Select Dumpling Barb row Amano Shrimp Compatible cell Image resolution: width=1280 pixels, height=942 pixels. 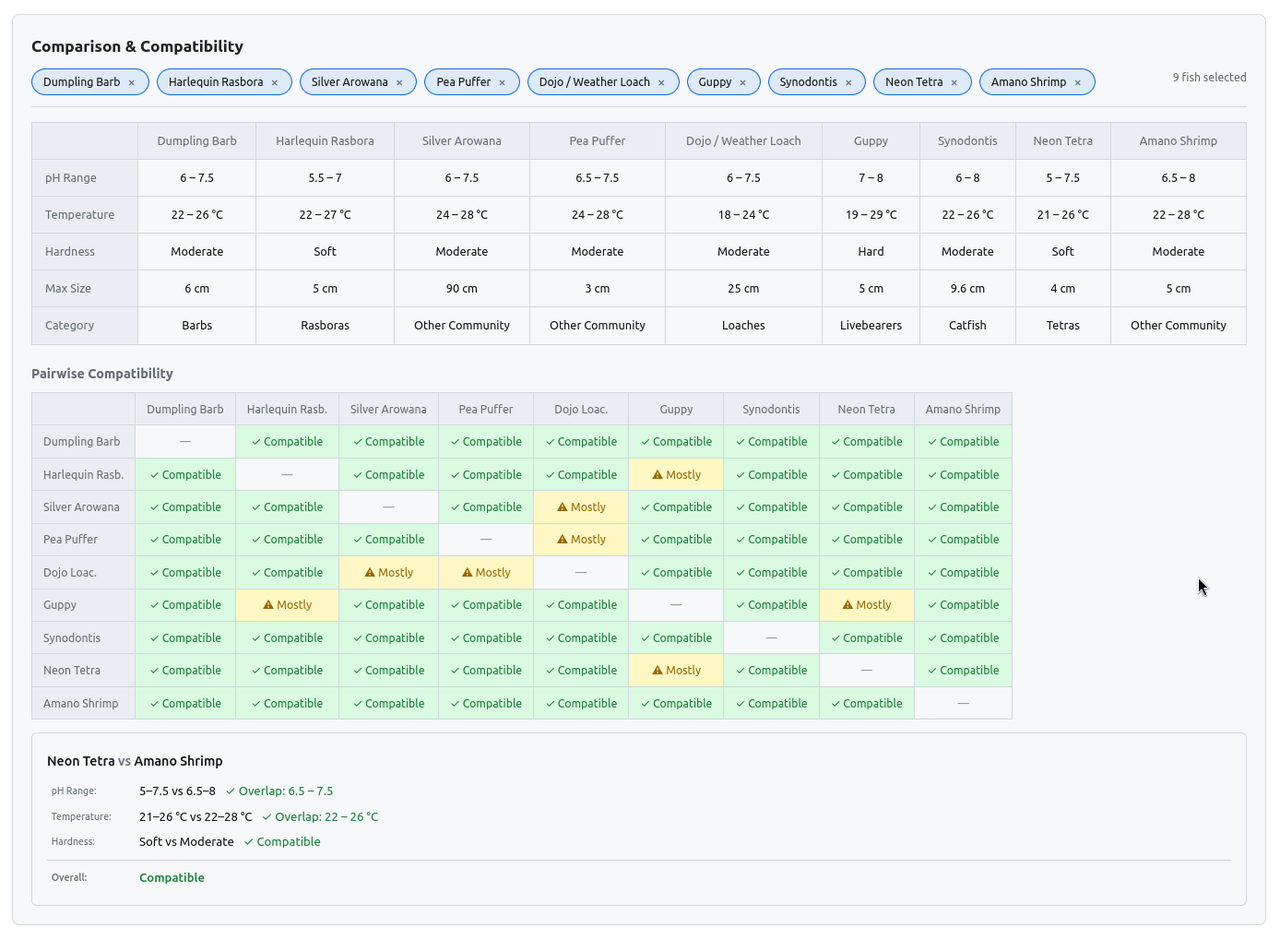click(963, 442)
